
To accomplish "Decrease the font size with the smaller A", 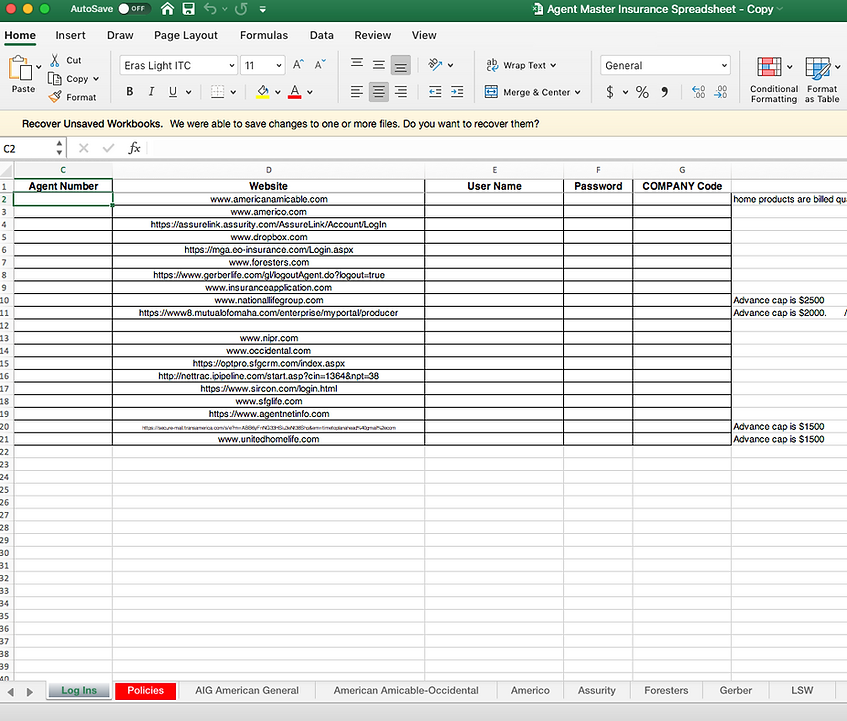I will click(x=320, y=65).
